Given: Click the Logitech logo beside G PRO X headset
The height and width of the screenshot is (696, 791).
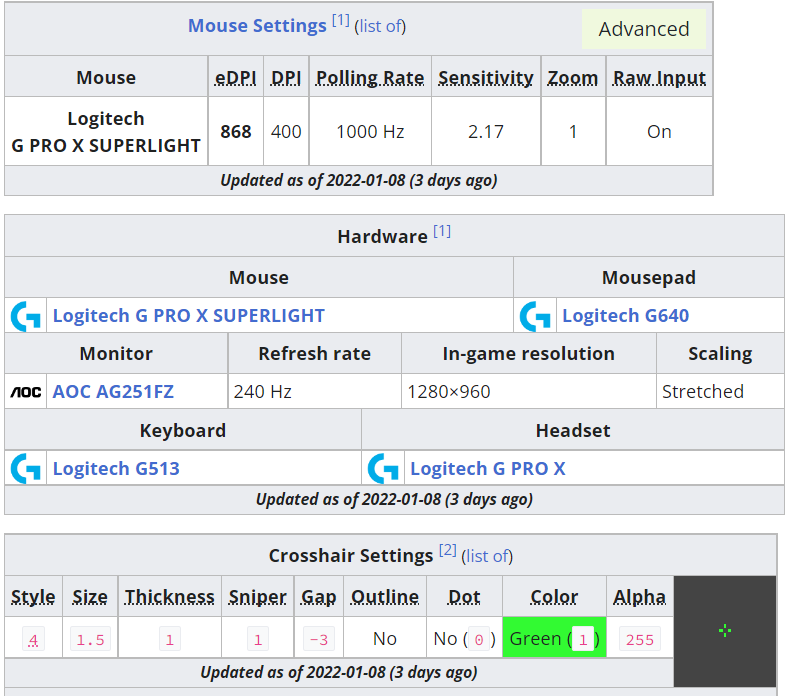Looking at the screenshot, I should pos(383,469).
